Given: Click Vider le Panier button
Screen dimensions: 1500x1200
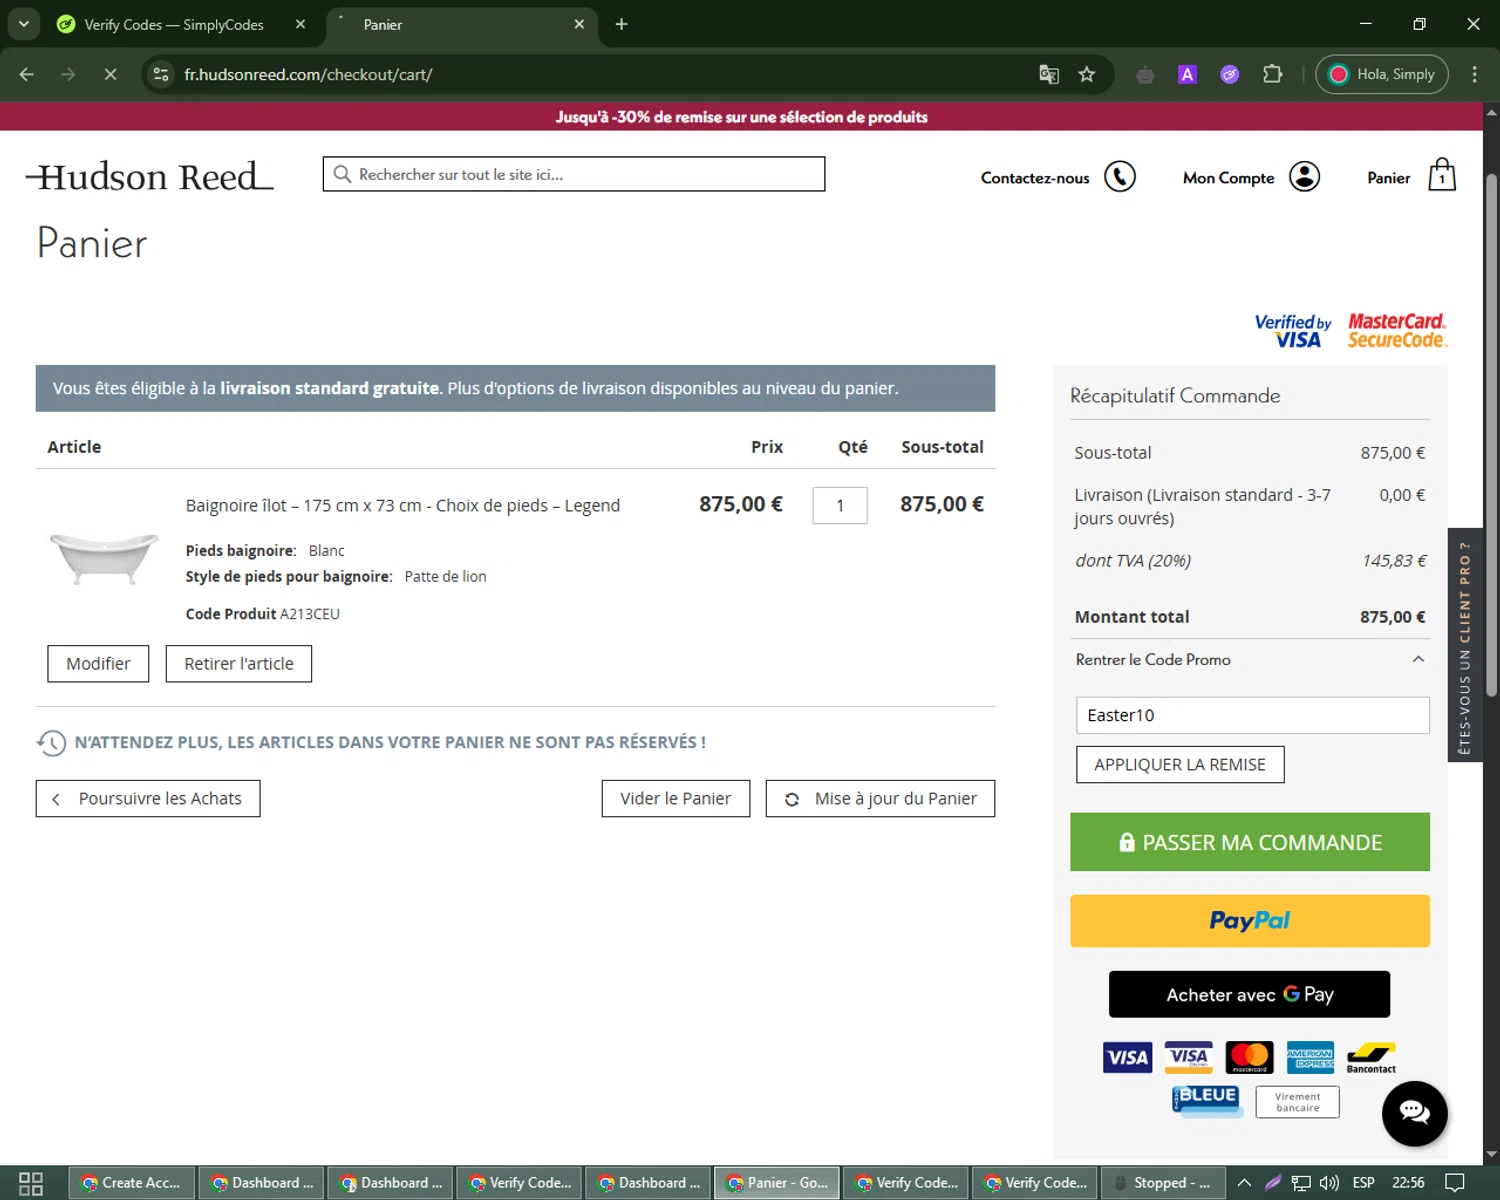Looking at the screenshot, I should [x=676, y=799].
